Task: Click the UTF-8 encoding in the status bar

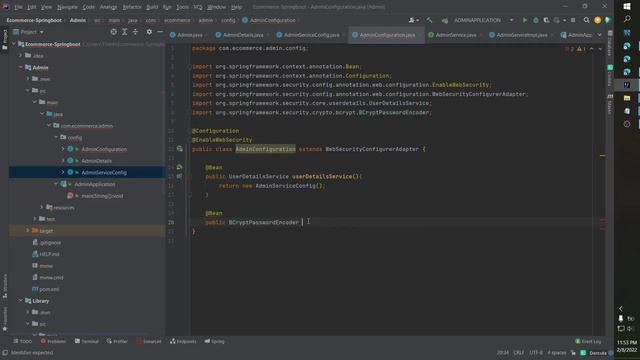Action: click(x=536, y=353)
